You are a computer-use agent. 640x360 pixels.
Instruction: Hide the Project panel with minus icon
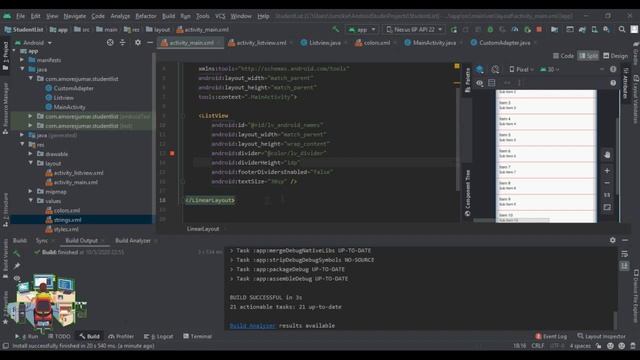tap(150, 42)
